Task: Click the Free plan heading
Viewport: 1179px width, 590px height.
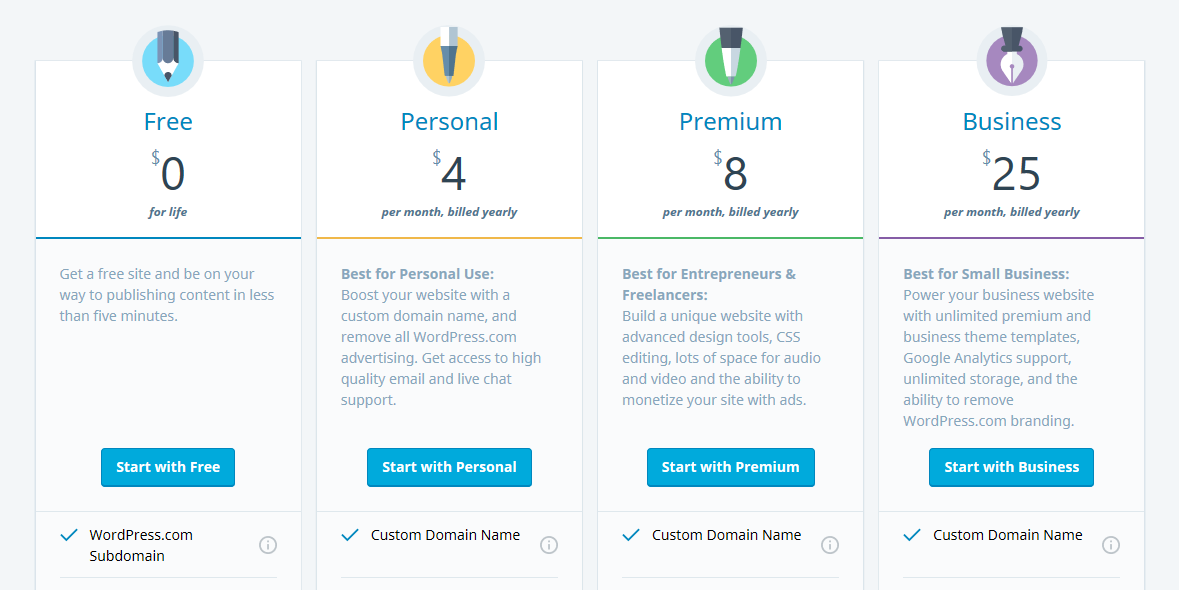Action: click(168, 121)
